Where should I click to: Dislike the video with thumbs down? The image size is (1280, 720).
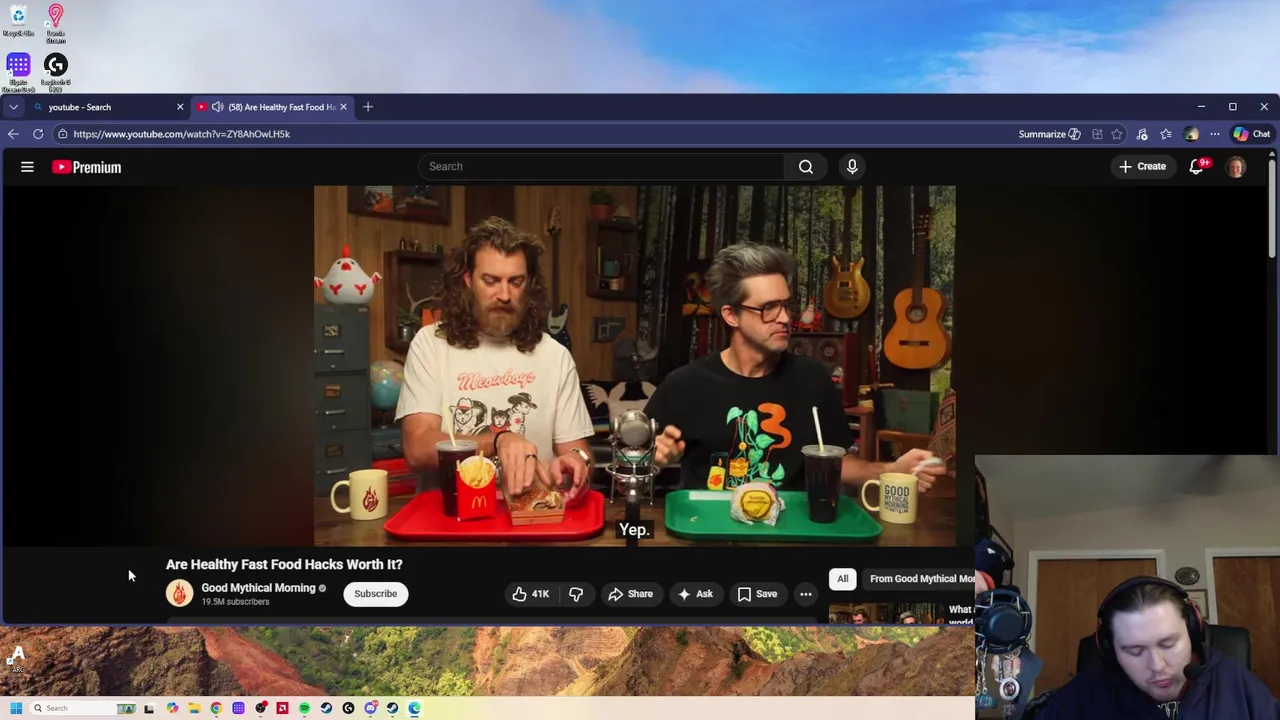click(576, 594)
